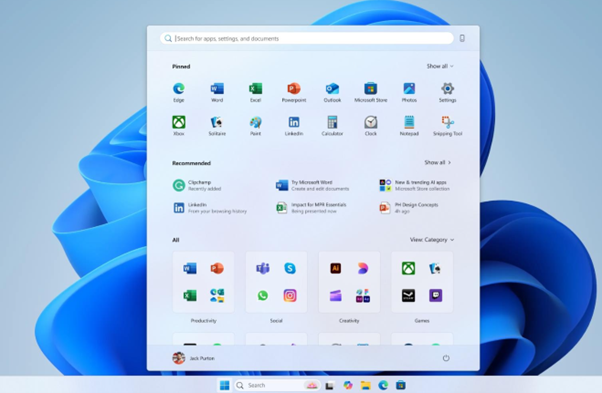
Task: Open the Clock app
Action: coord(370,126)
